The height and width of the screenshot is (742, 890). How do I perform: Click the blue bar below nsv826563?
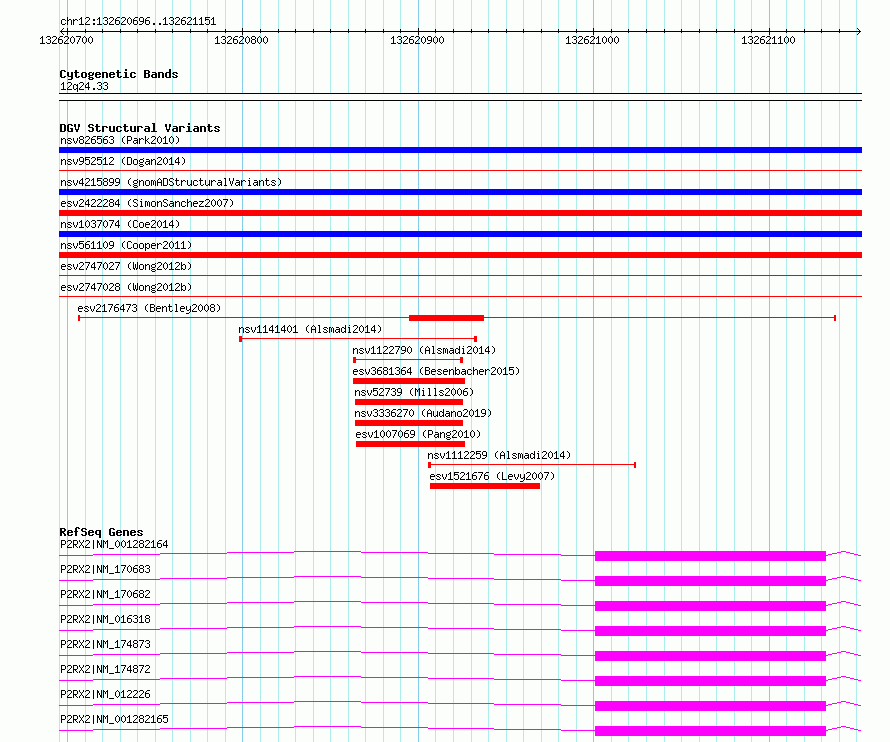point(460,150)
